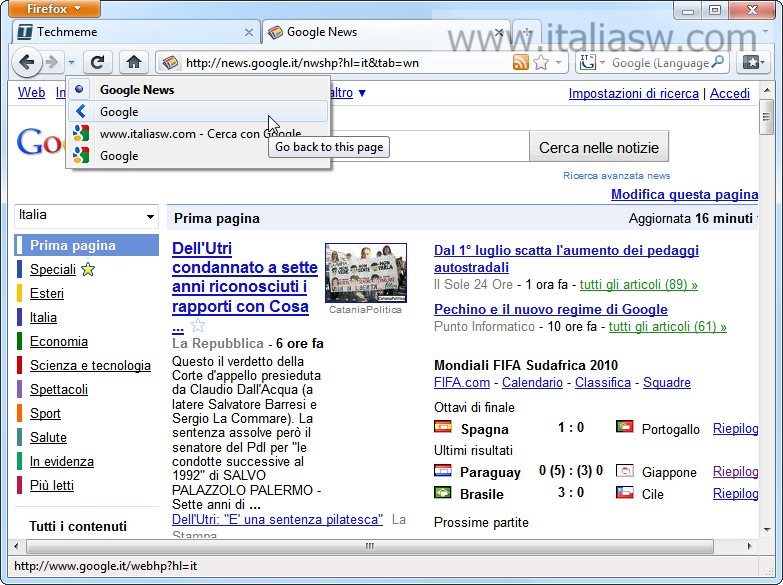This screenshot has width=783, height=585.
Task: Open Riepilogo for Spagna vs Portogallo
Action: pyautogui.click(x=735, y=429)
